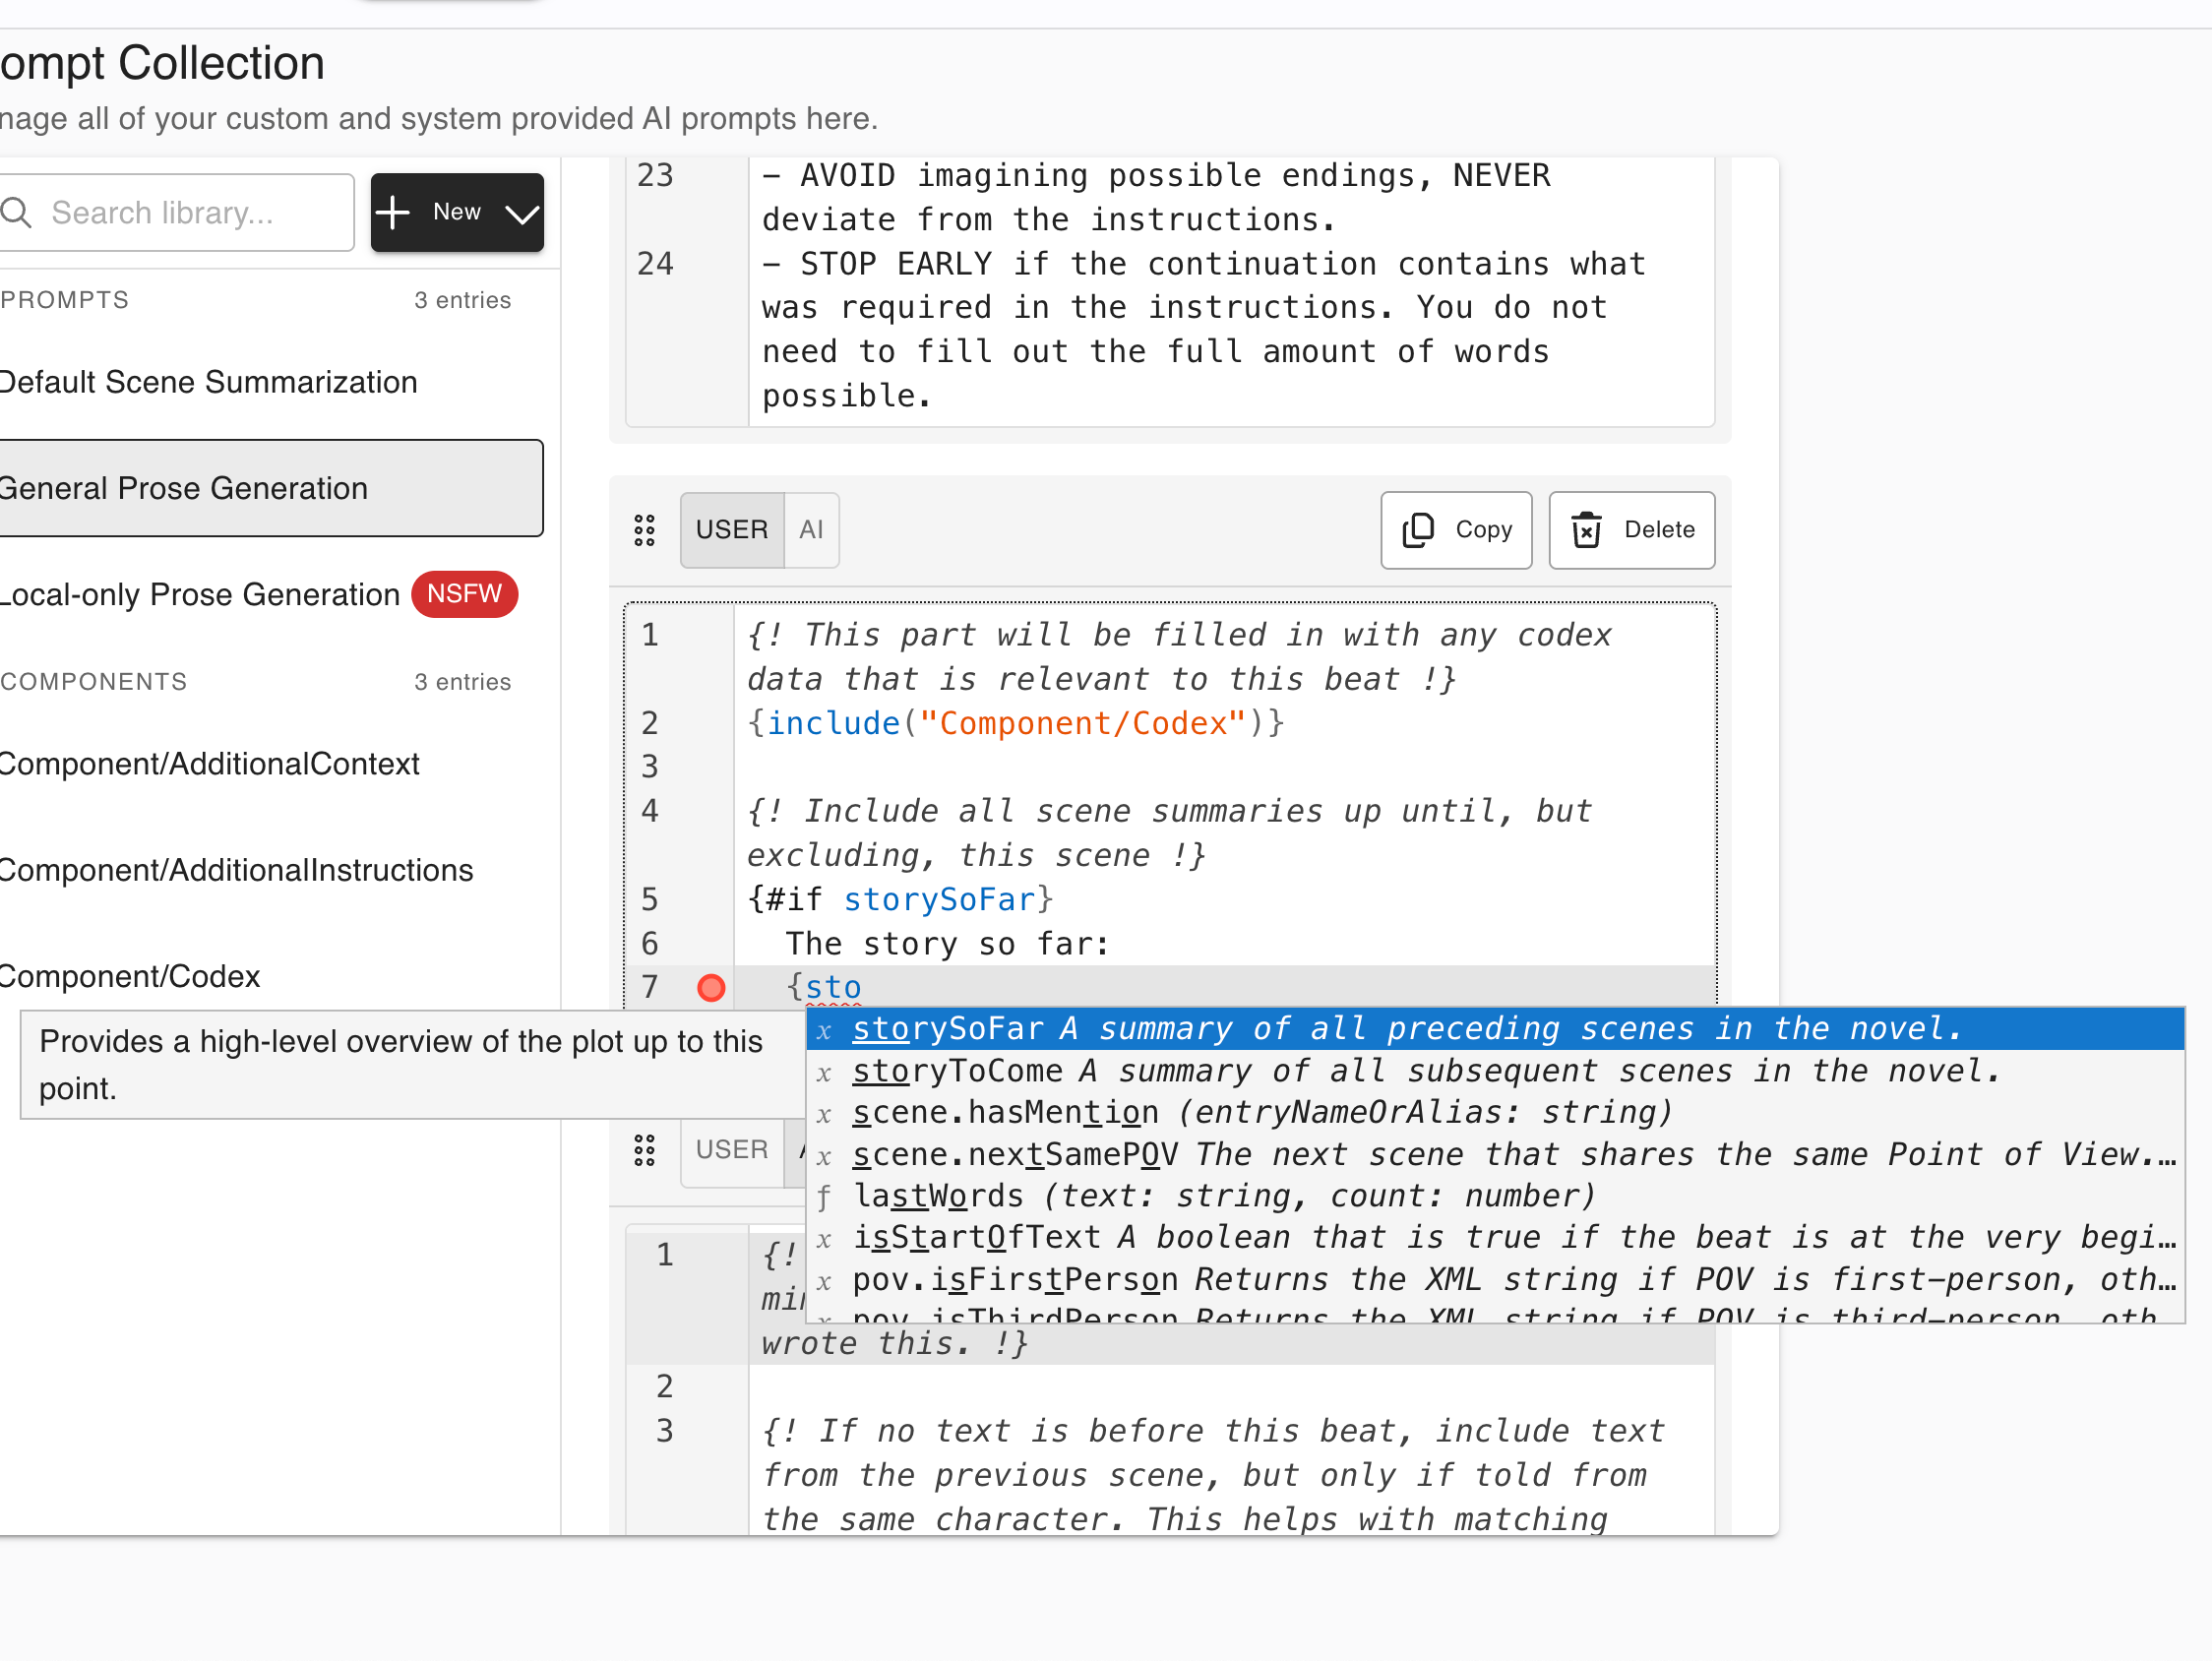Select the Component/Codex entry
This screenshot has width=2212, height=1661.
point(128,976)
